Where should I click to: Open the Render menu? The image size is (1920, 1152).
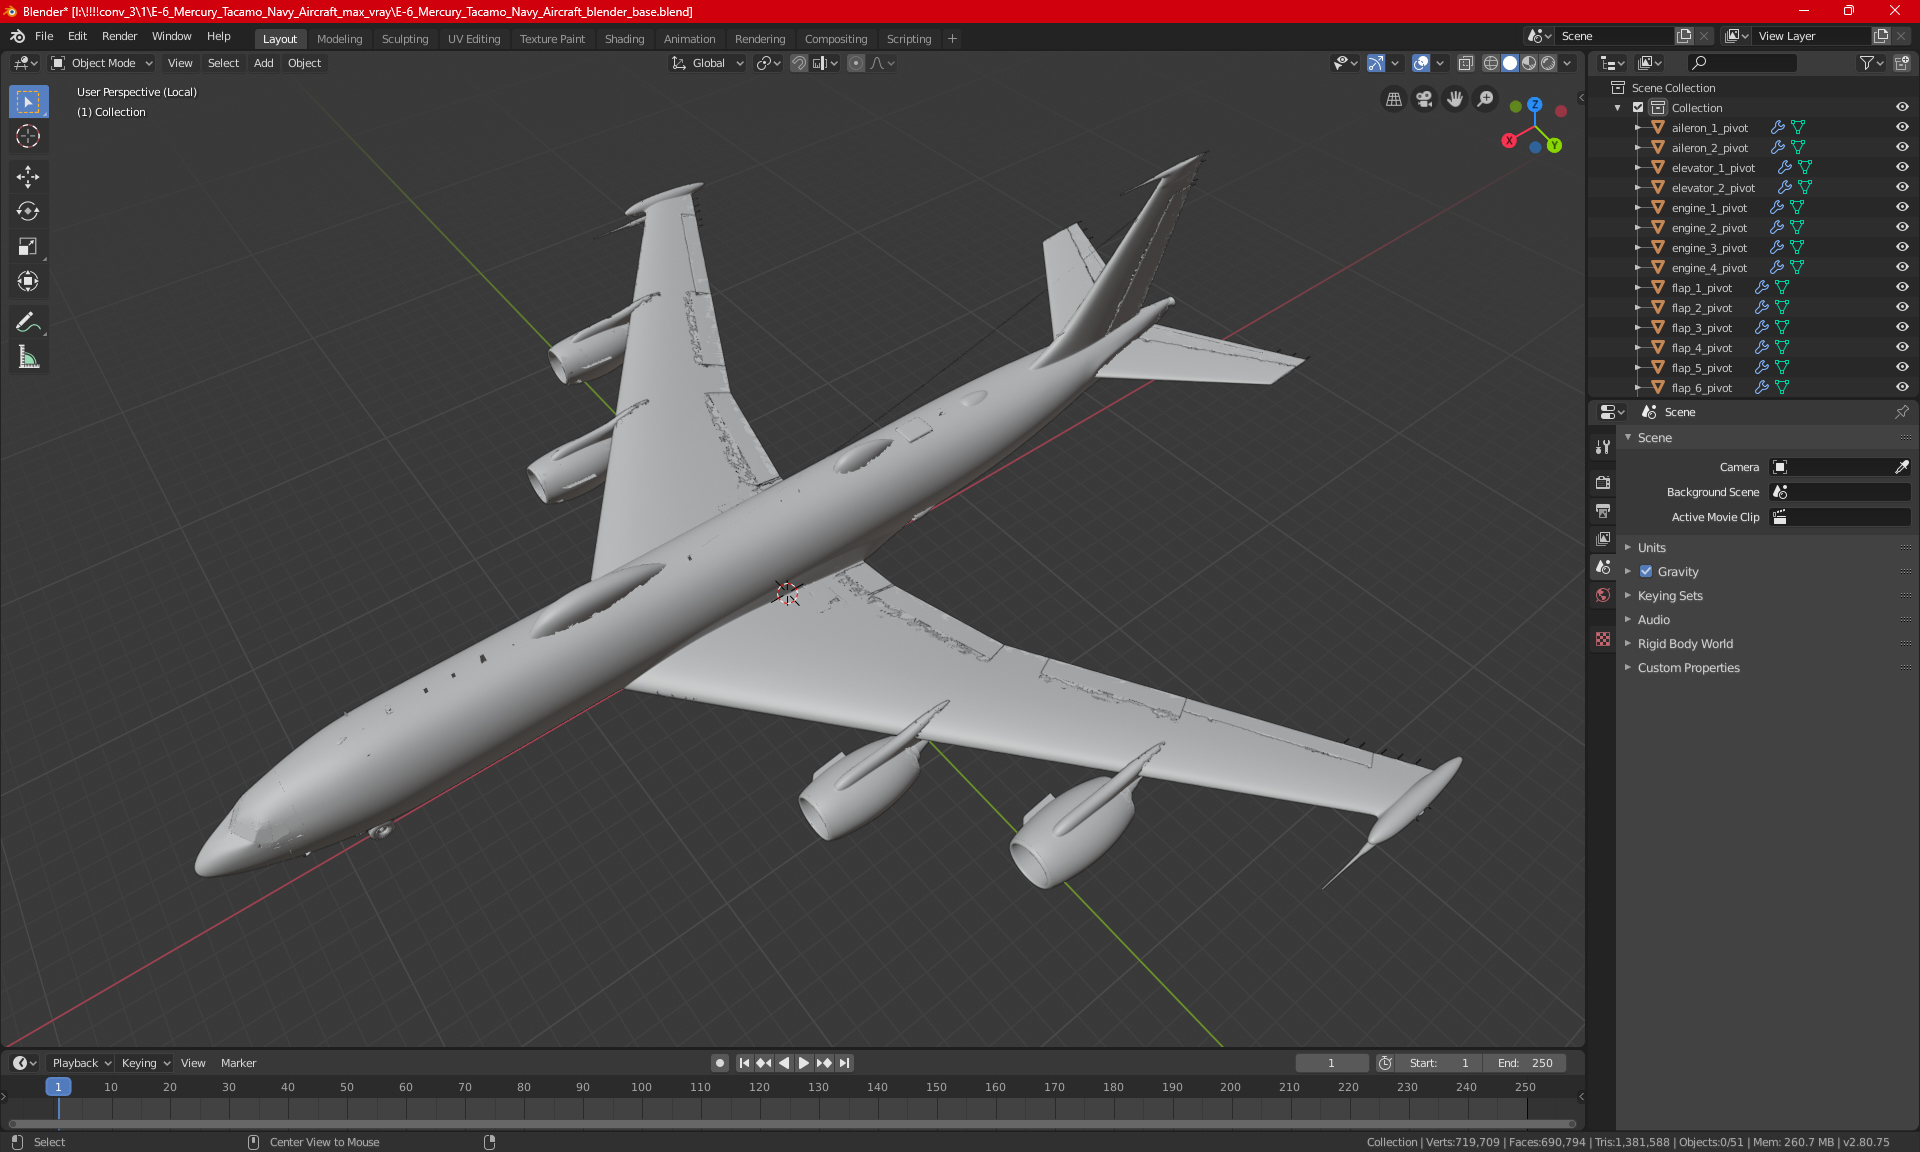coord(119,36)
